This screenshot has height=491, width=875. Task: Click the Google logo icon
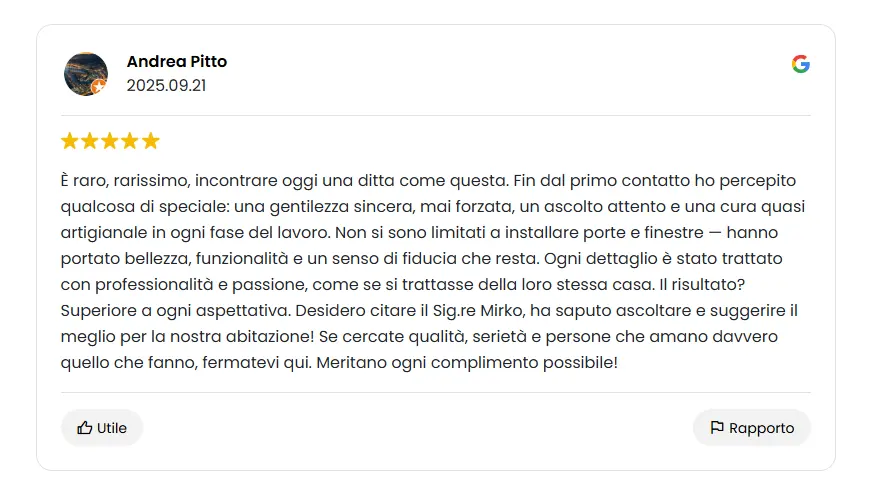[x=801, y=64]
